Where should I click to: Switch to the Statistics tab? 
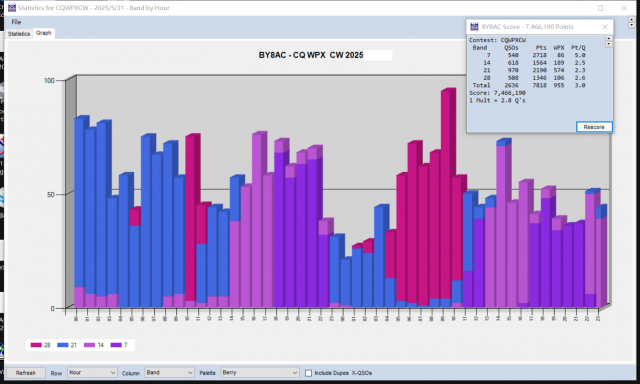[19, 34]
